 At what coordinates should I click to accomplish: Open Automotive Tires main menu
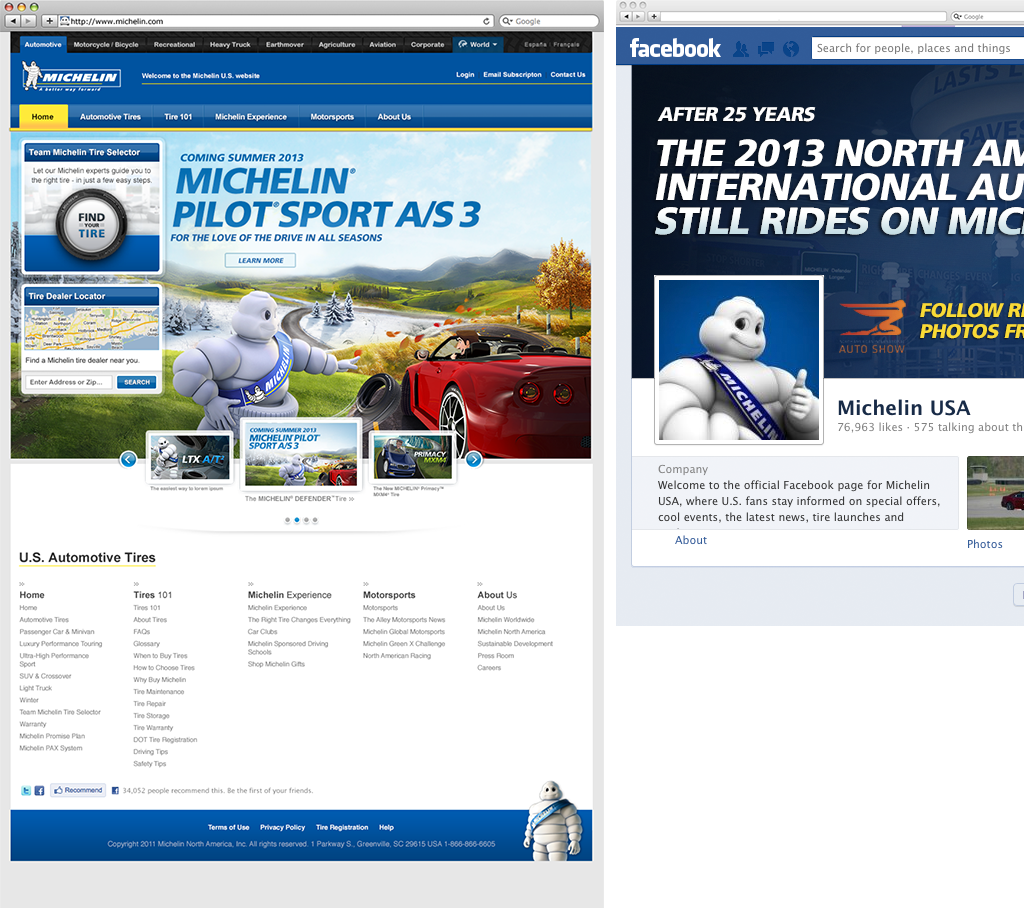[x=110, y=116]
